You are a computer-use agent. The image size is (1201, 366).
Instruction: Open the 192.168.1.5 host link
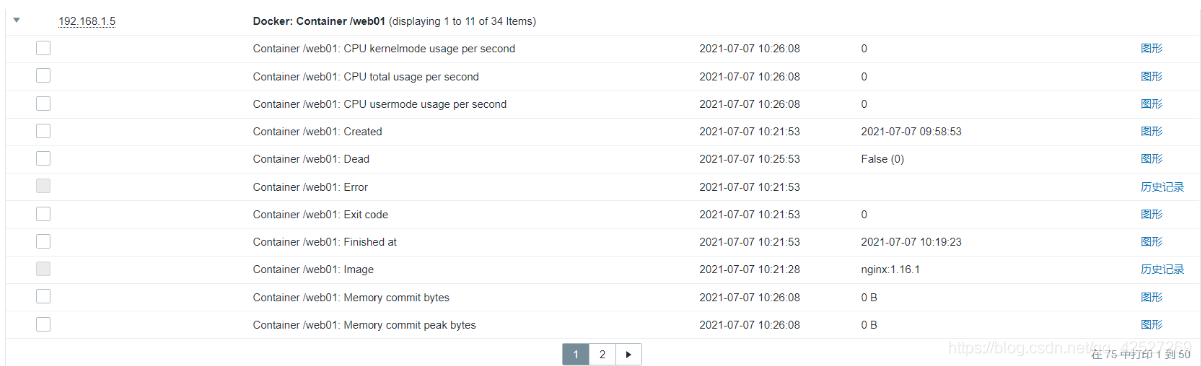point(86,21)
